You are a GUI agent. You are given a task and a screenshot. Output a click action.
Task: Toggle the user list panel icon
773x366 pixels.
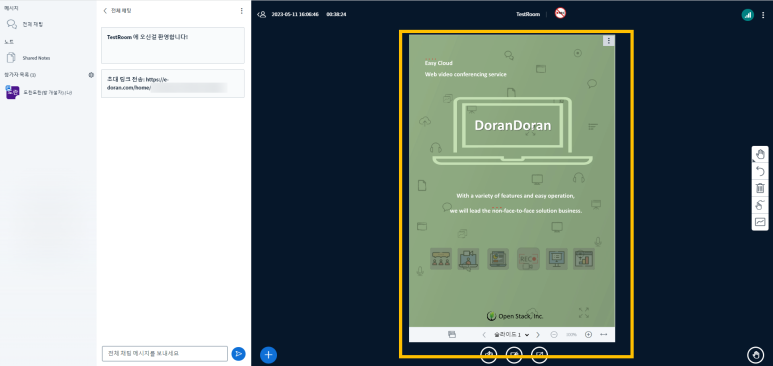[261, 14]
